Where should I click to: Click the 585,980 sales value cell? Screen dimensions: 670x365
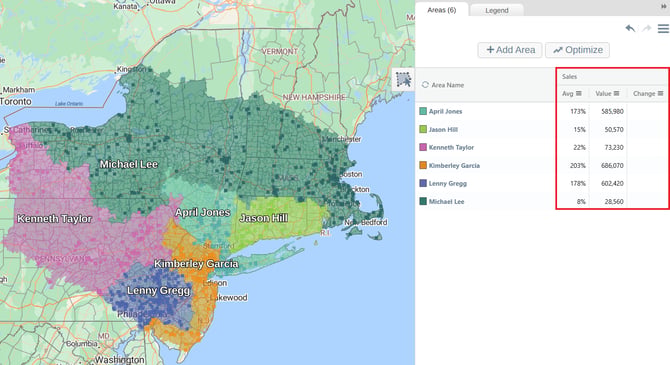coord(612,111)
